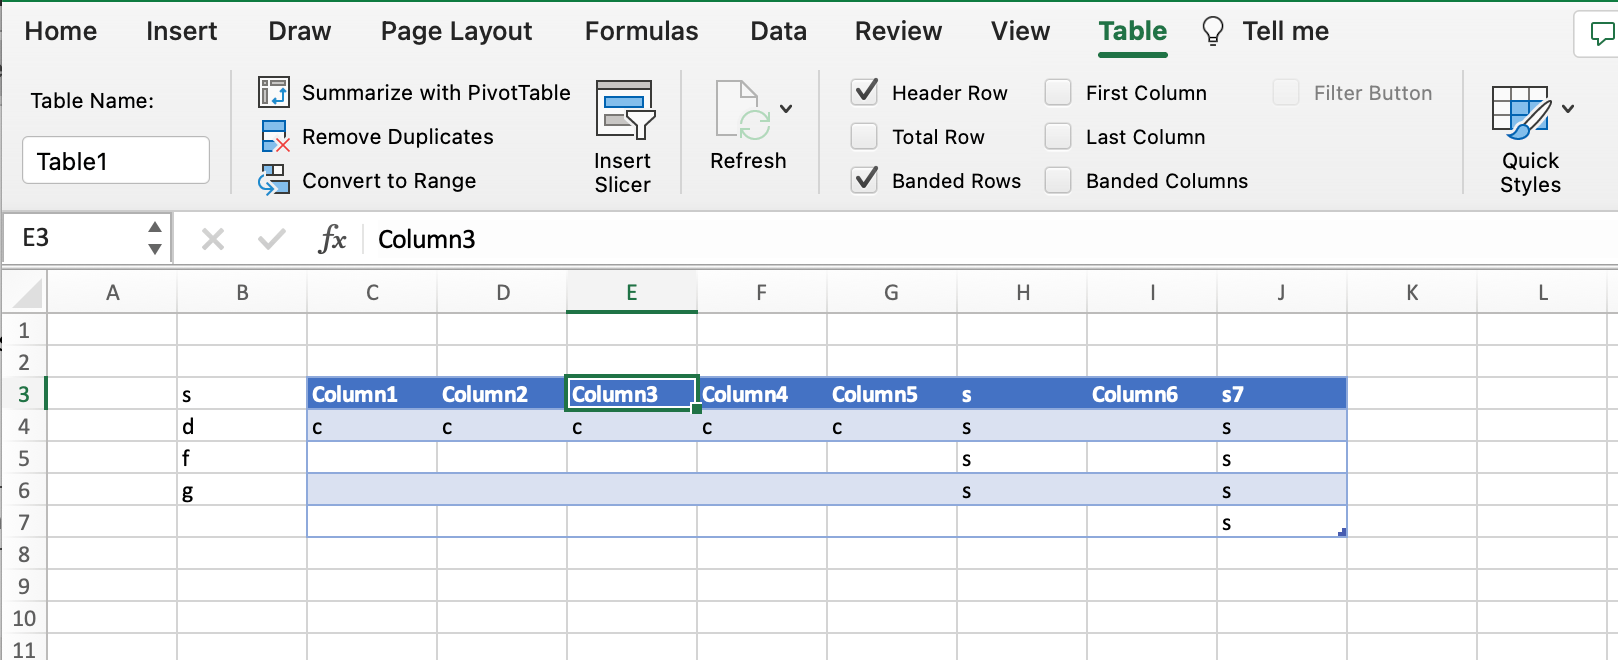Expand the Quick Styles dropdown arrow

tap(1568, 109)
